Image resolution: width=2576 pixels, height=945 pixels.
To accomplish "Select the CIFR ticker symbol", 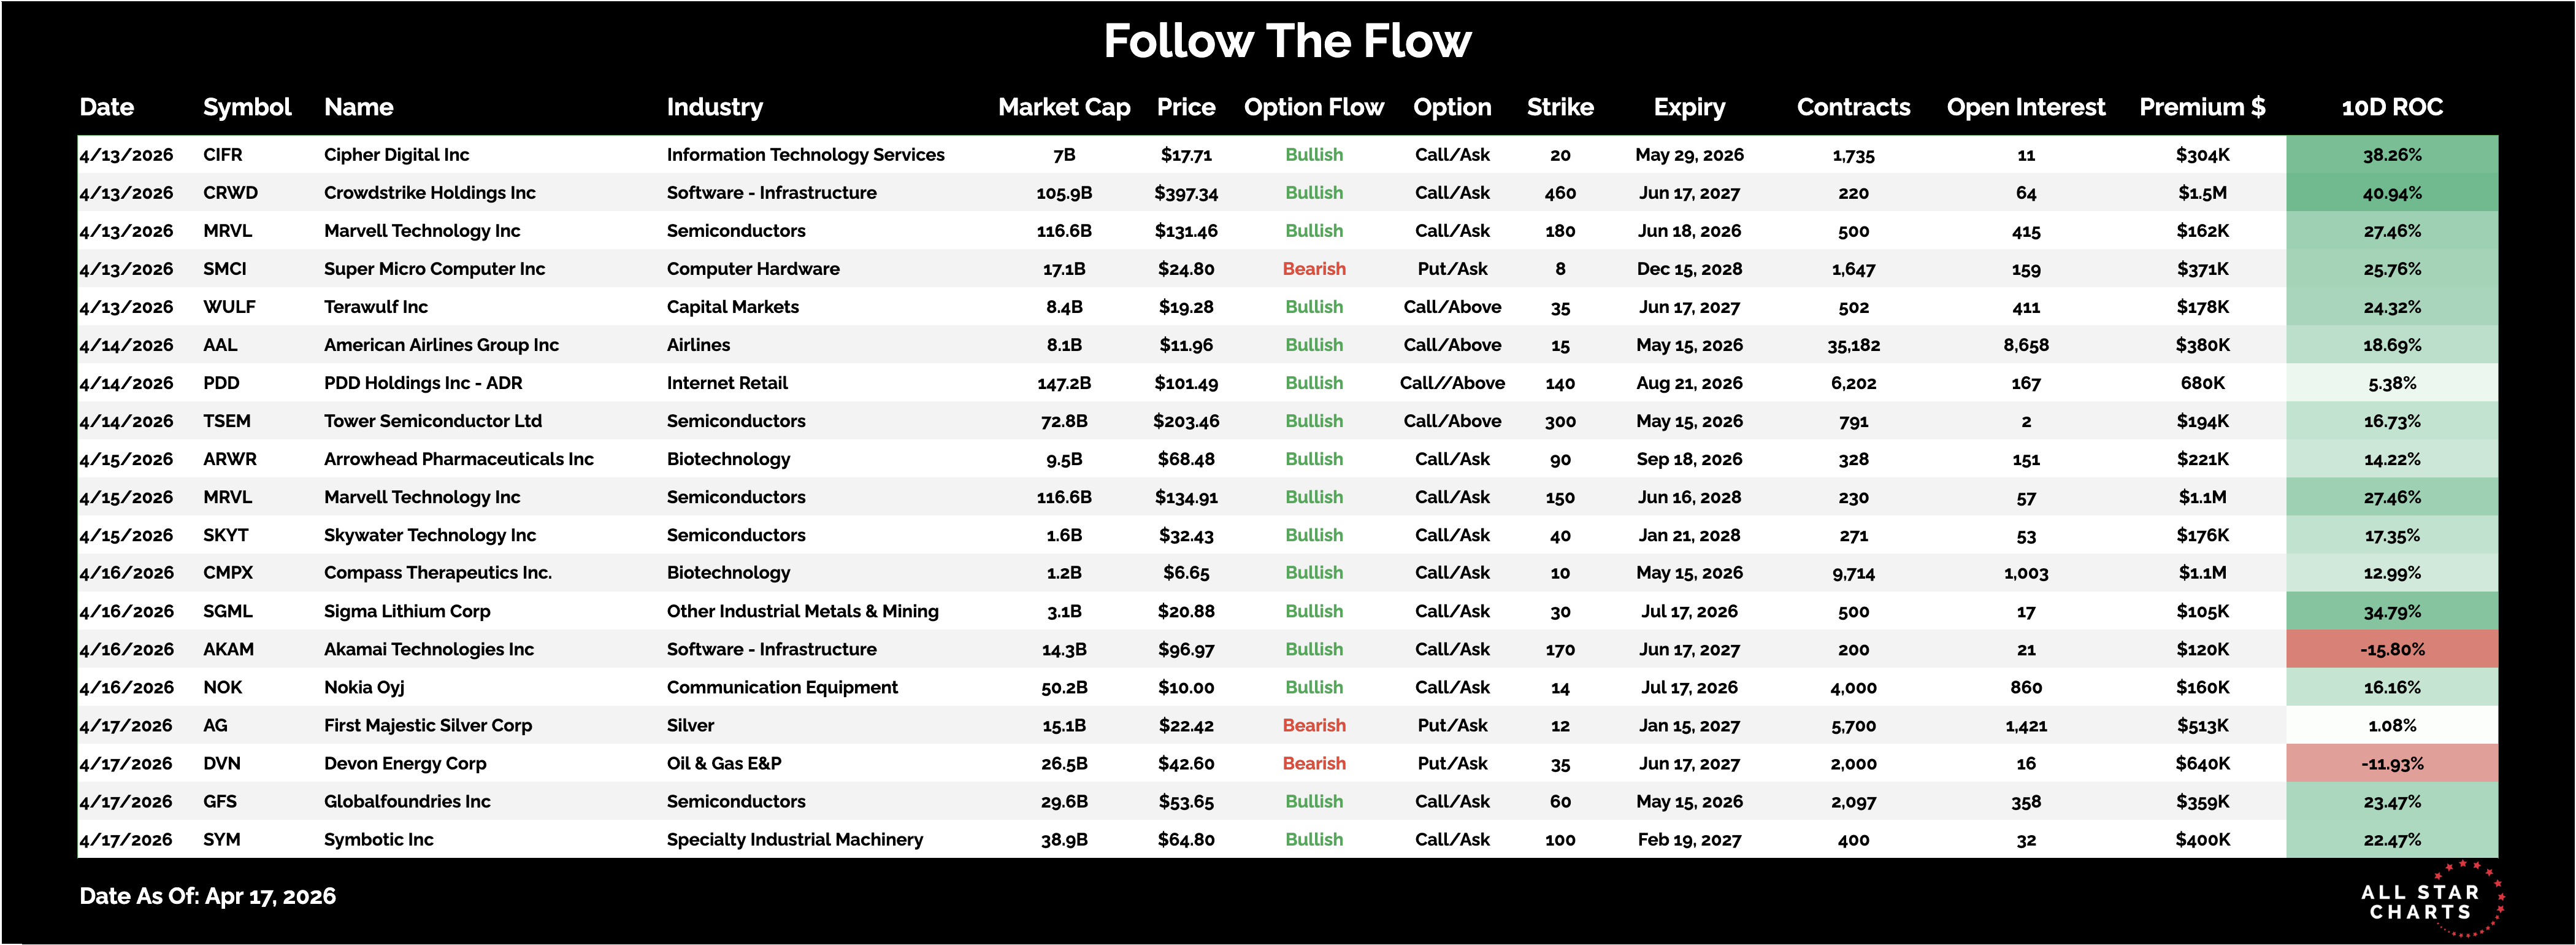I will pos(223,155).
